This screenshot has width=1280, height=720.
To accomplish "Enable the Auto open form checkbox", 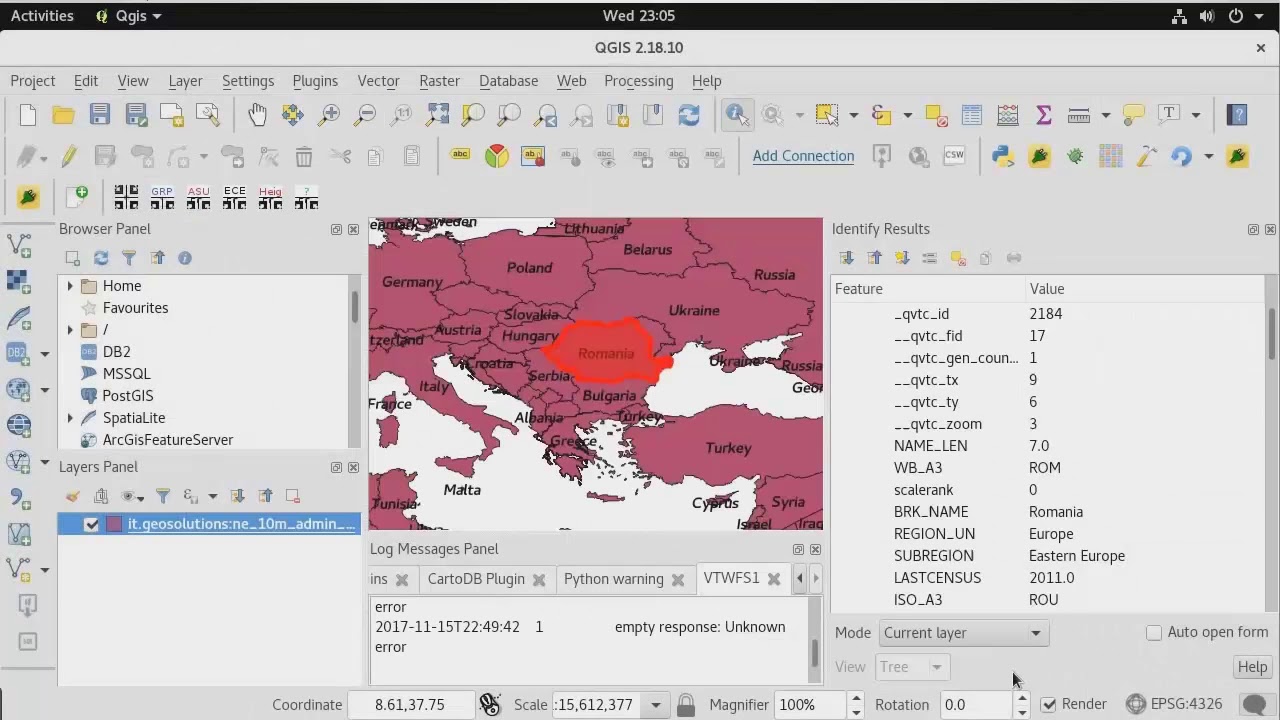I will (x=1154, y=632).
